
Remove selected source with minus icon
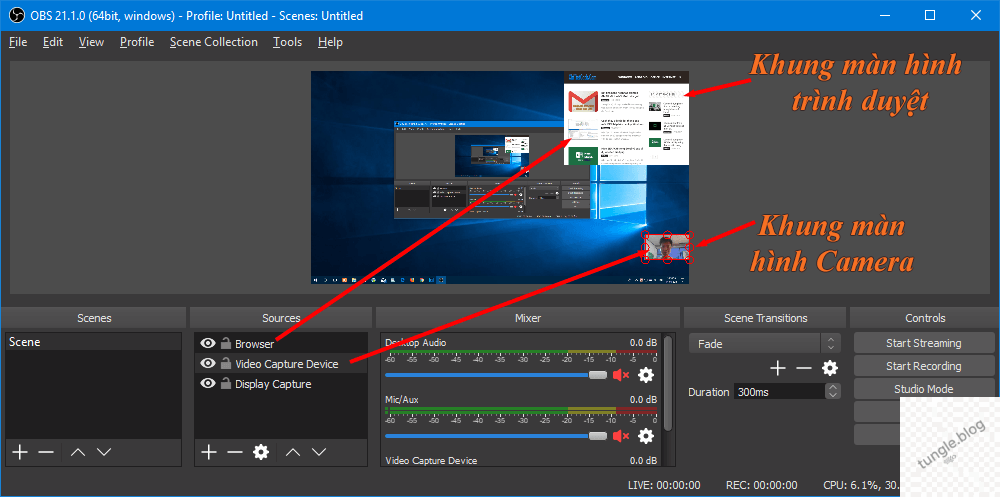235,452
